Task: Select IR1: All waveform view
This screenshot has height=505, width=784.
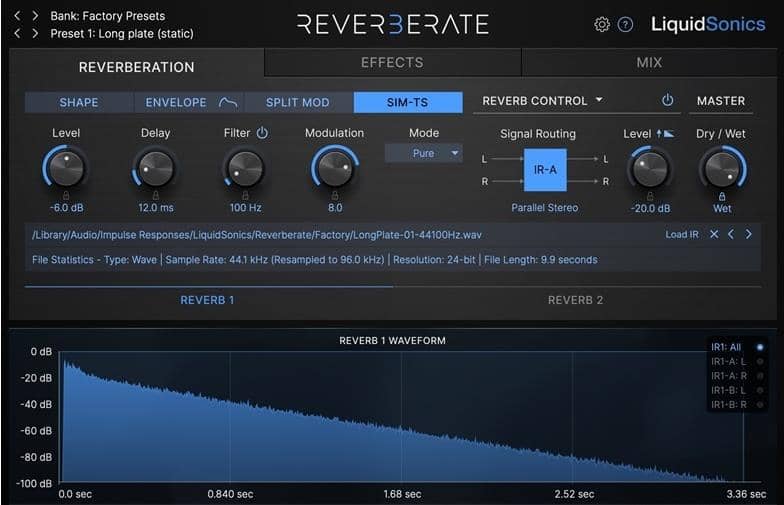Action: 737,347
